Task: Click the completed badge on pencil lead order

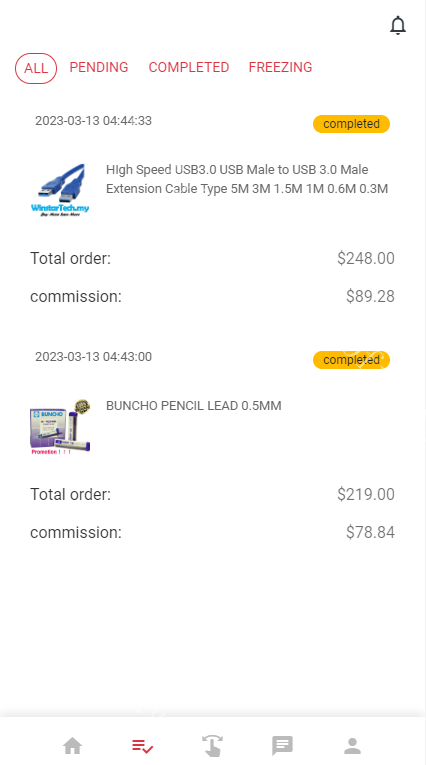Action: click(351, 360)
